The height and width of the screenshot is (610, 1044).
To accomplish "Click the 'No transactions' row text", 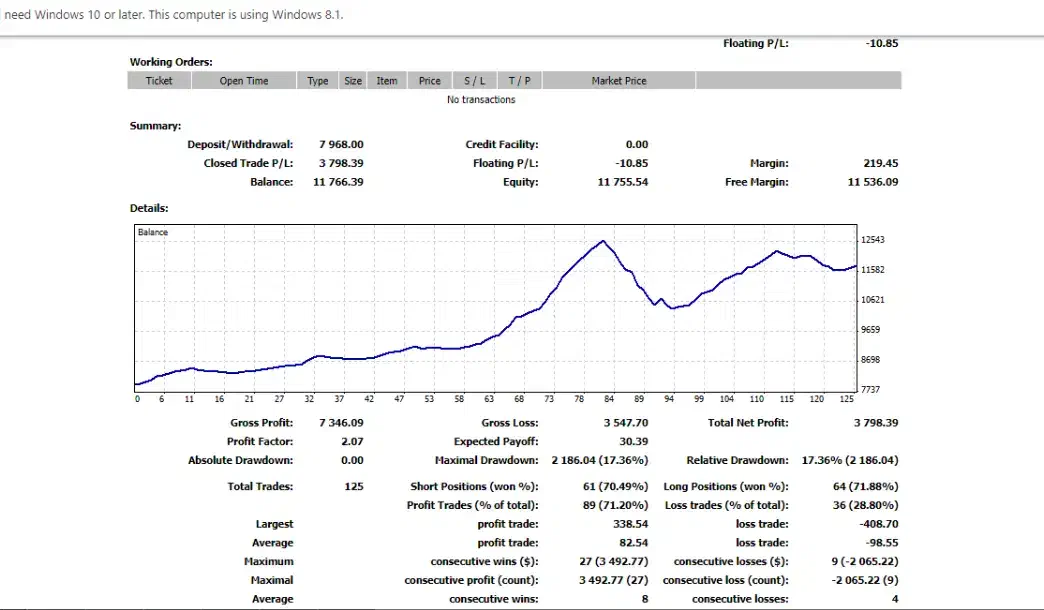I will pyautogui.click(x=481, y=100).
